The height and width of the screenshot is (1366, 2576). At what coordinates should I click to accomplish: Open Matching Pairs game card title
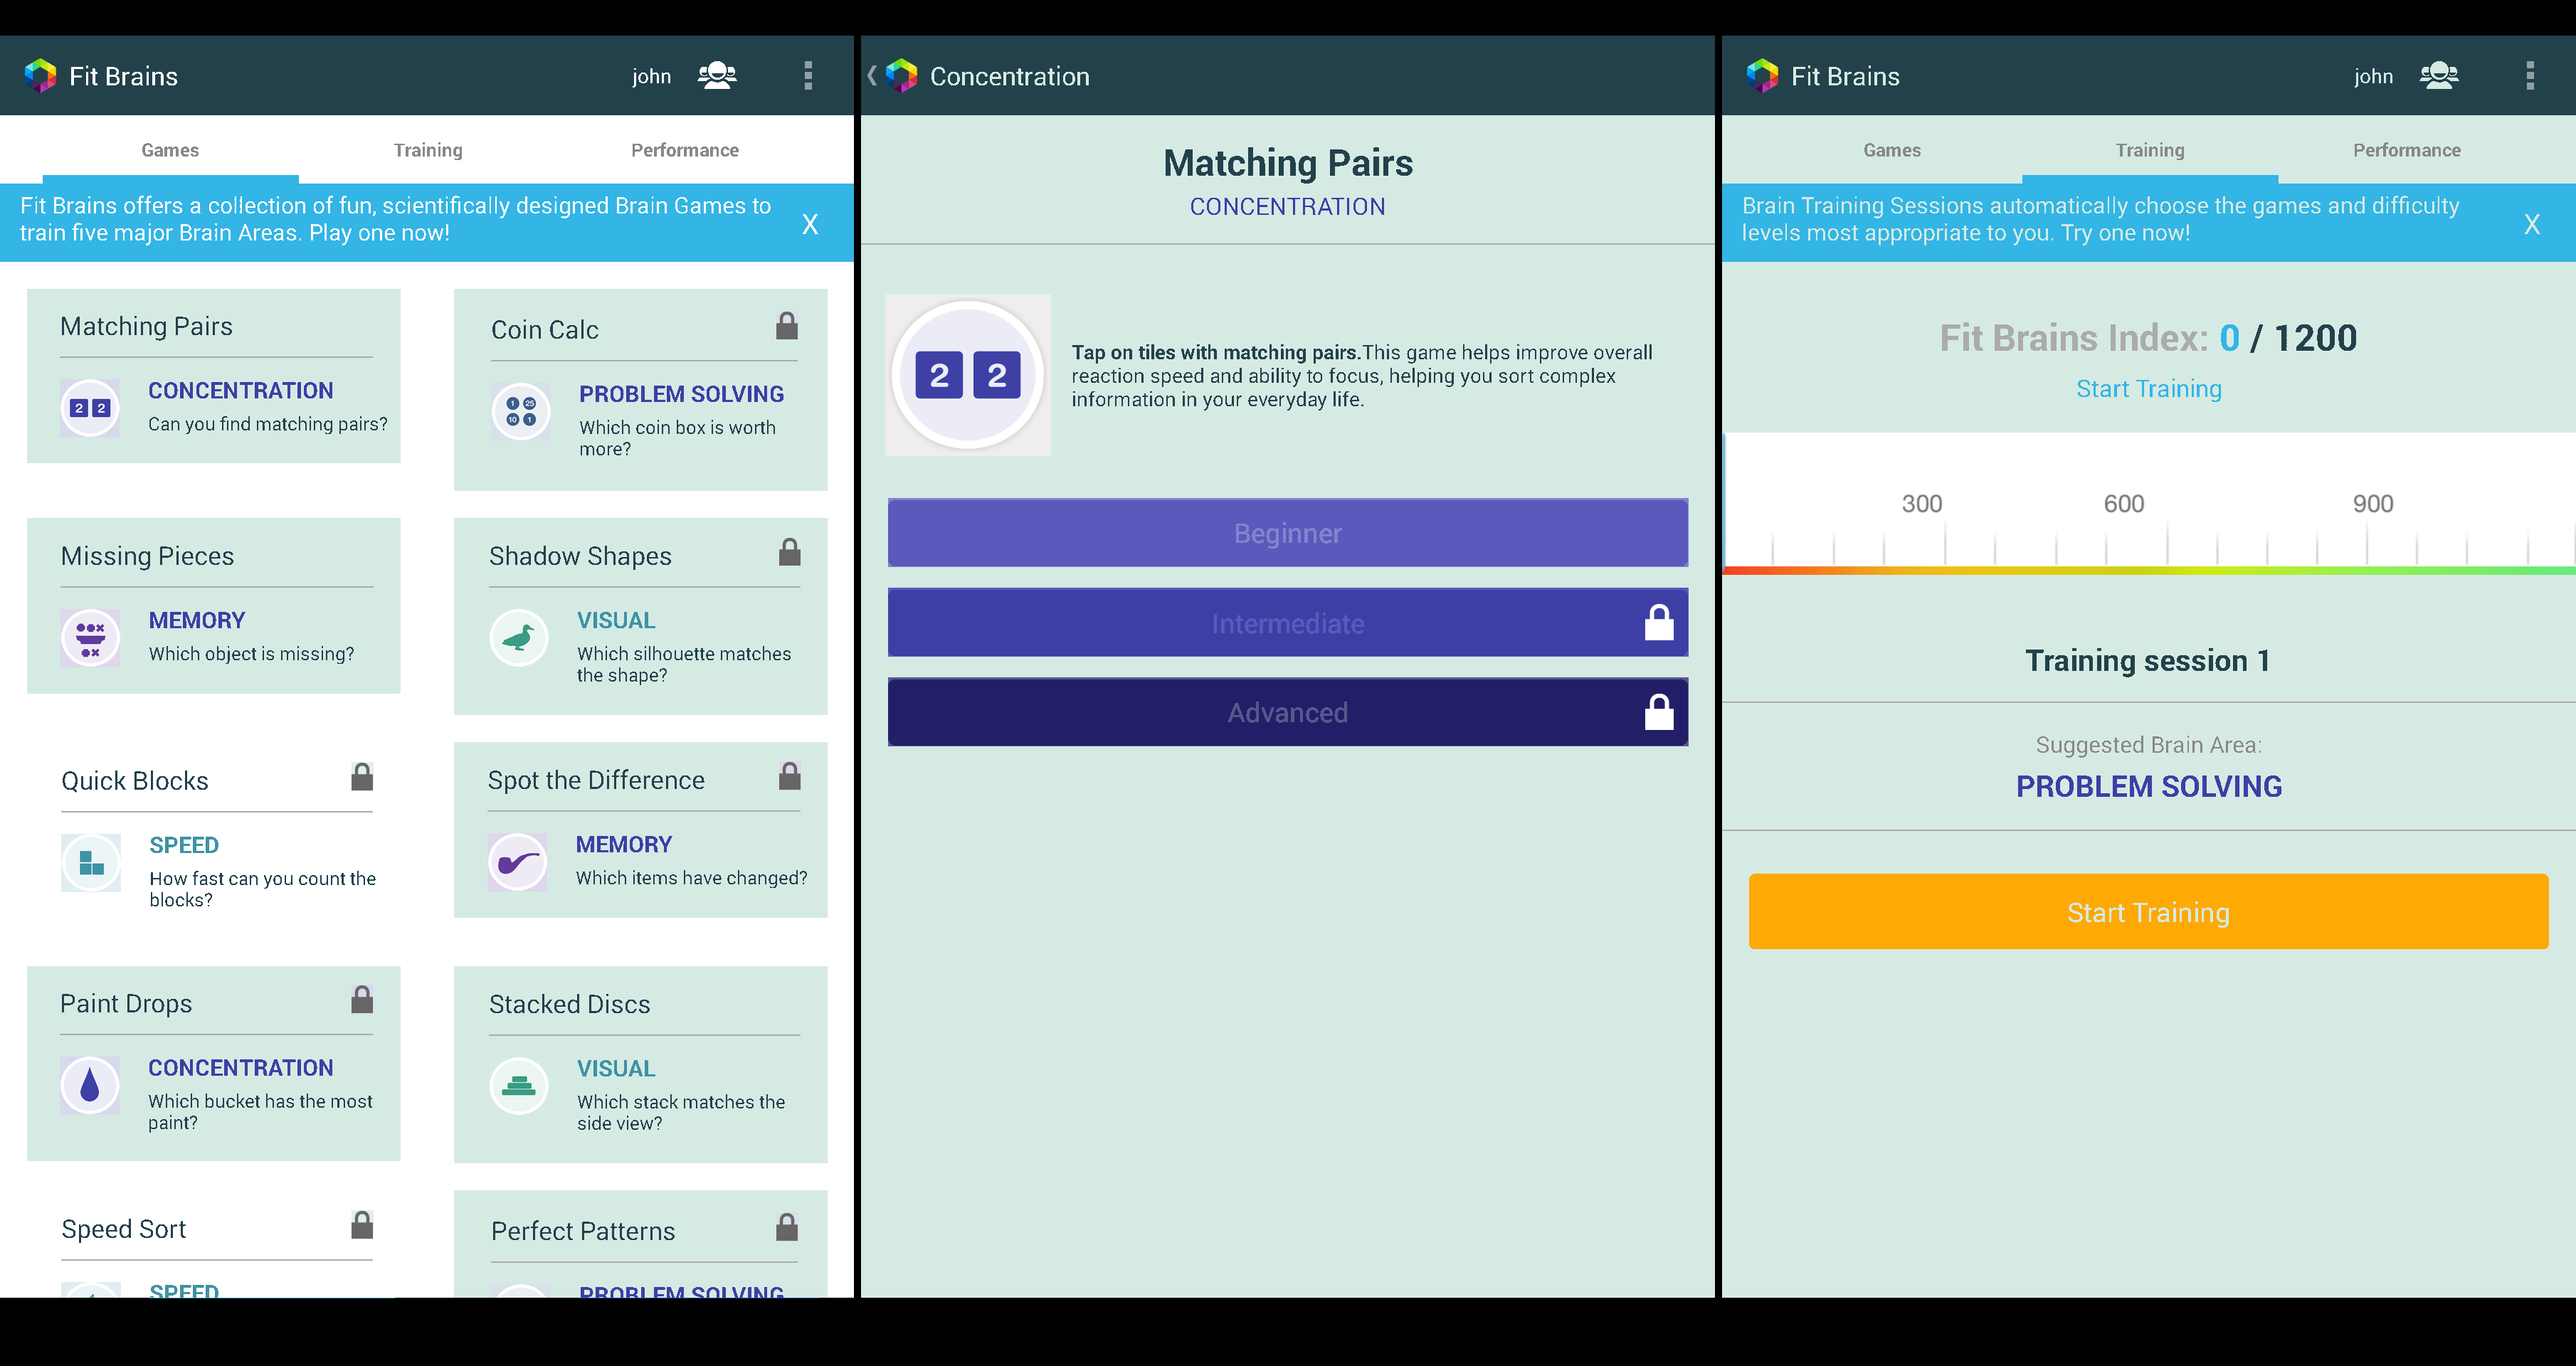(146, 326)
